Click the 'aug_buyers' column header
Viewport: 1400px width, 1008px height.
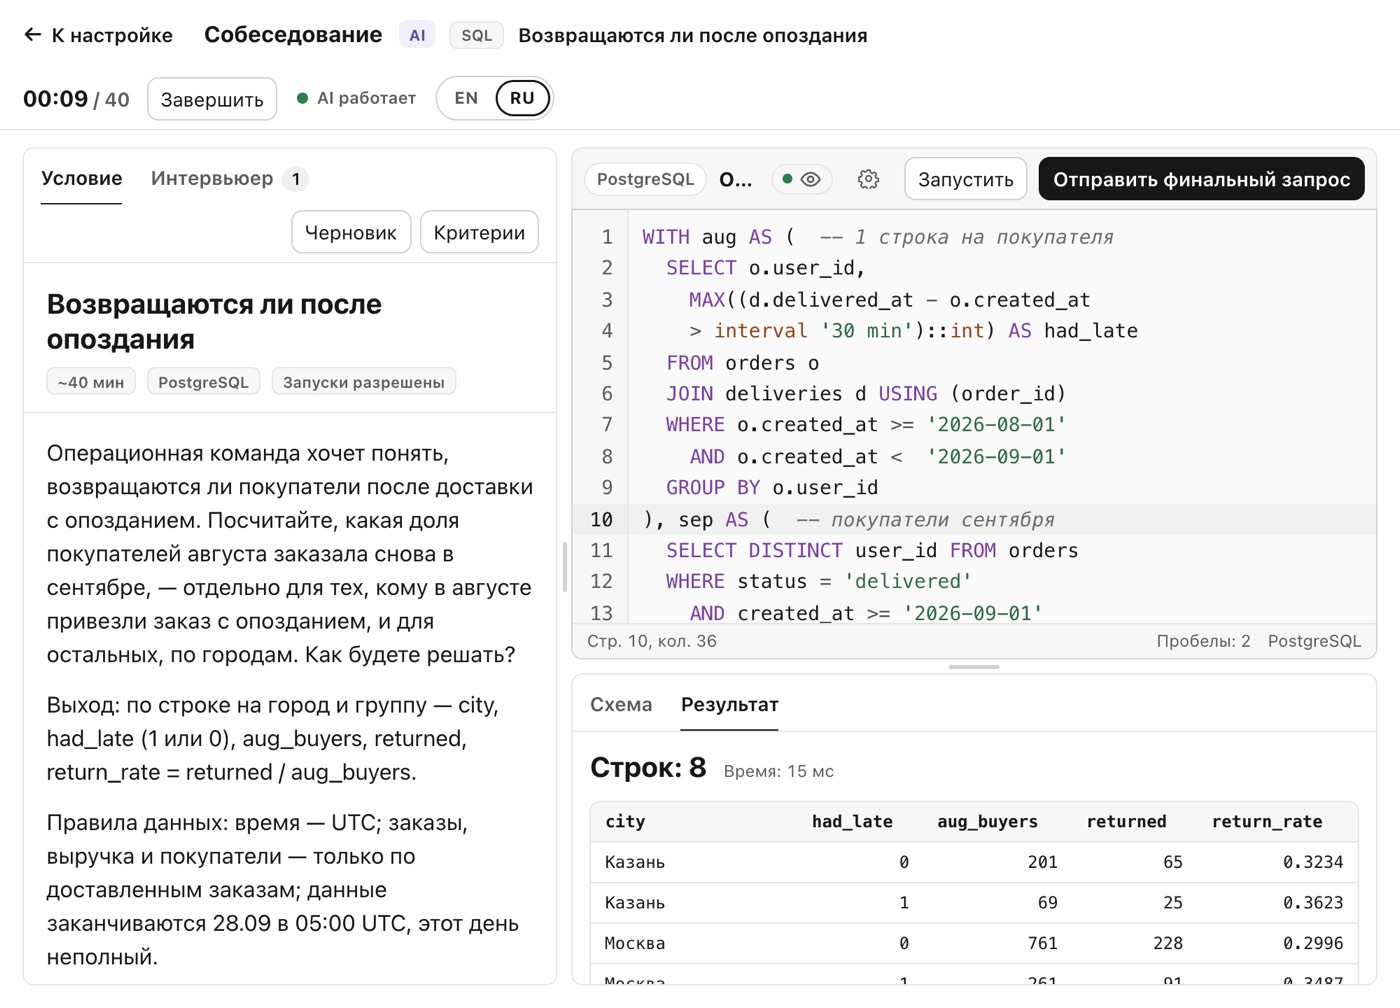(x=987, y=821)
